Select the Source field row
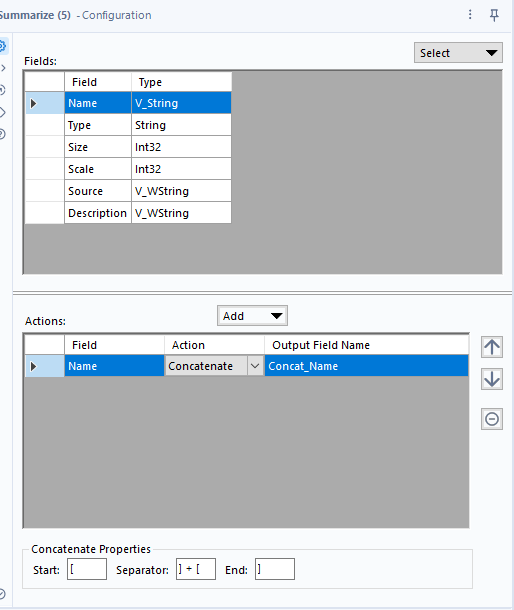 point(128,191)
